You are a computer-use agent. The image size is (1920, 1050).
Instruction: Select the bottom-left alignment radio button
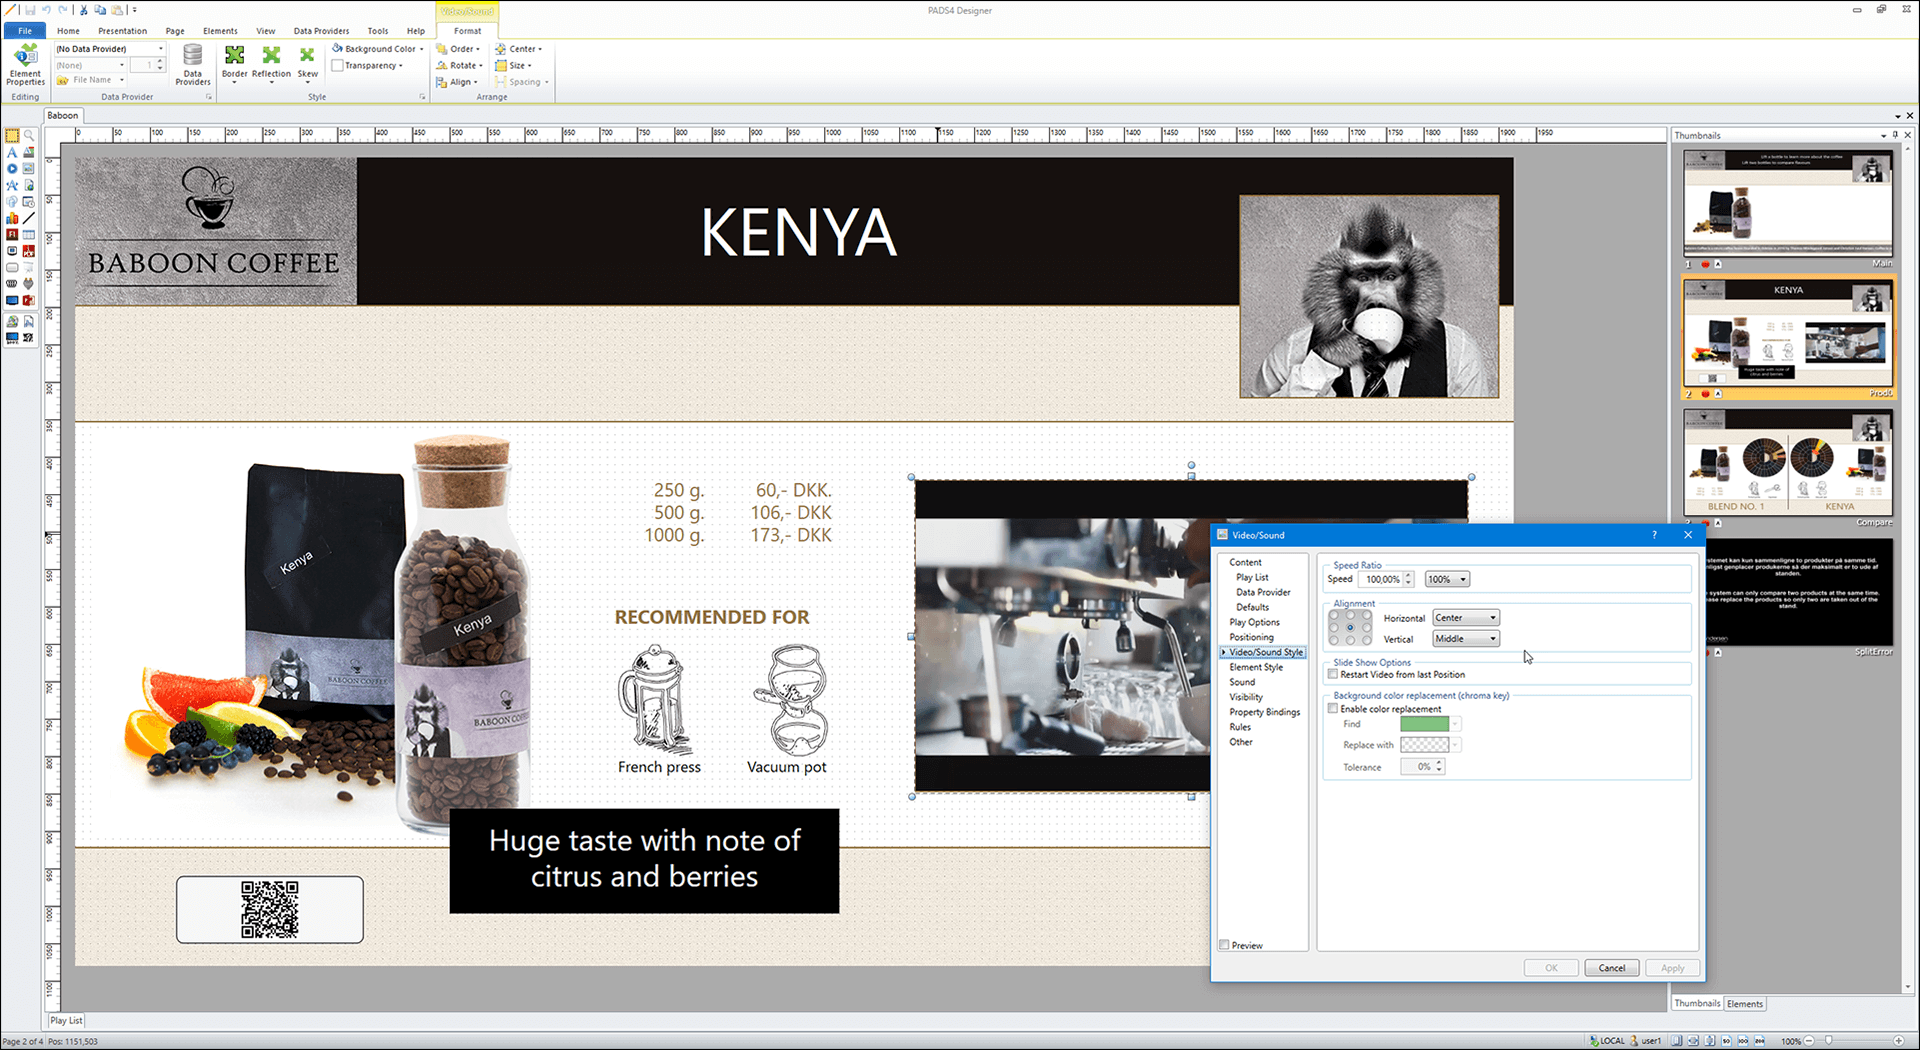coord(1335,640)
